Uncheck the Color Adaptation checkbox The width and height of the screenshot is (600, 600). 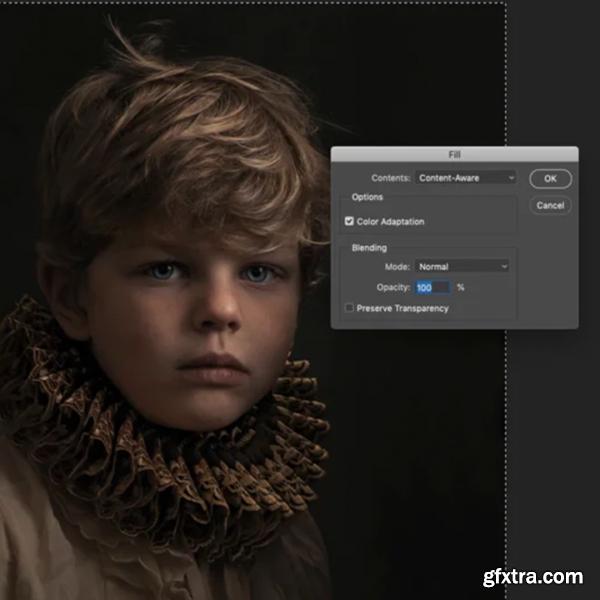click(349, 221)
